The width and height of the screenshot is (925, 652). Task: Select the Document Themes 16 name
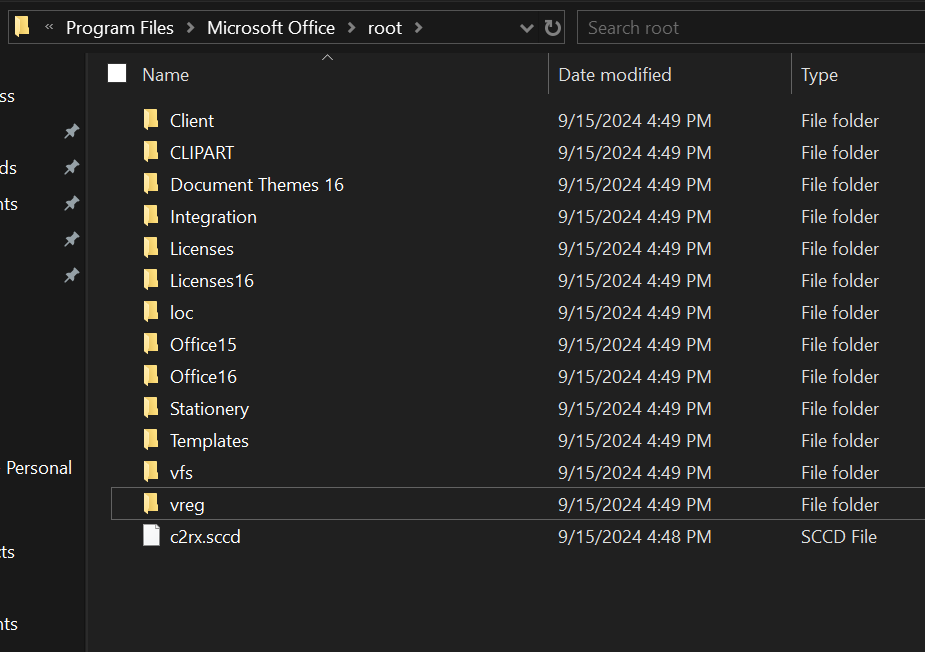pyautogui.click(x=257, y=185)
